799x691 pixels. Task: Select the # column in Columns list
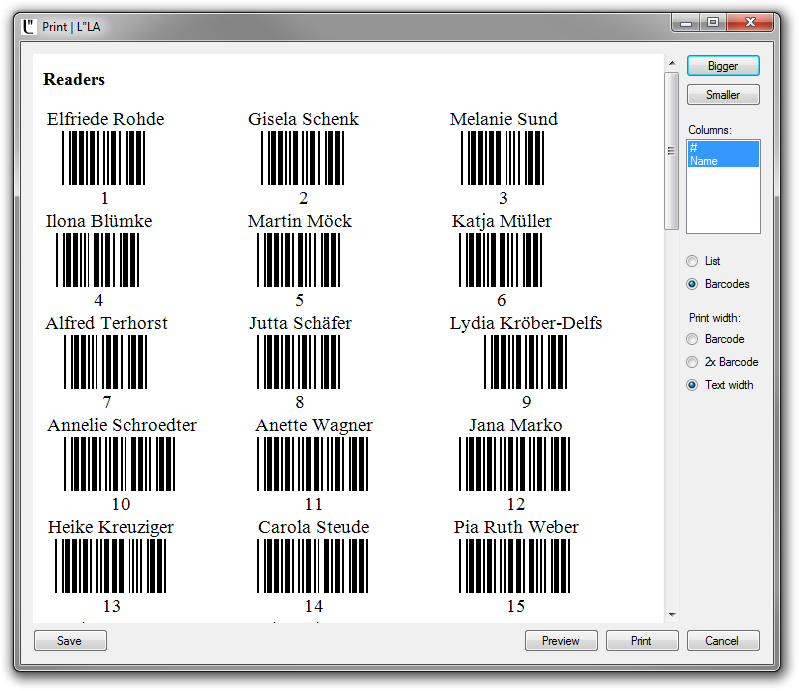click(723, 148)
